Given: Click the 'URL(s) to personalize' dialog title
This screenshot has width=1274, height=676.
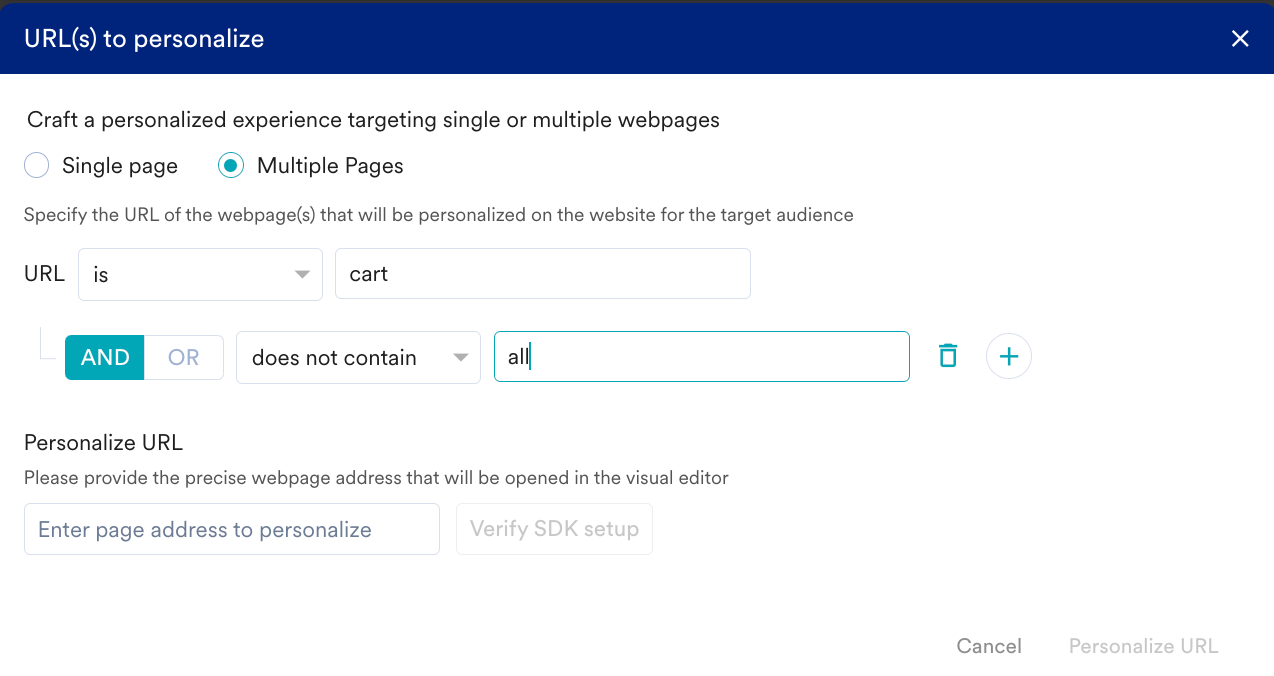Looking at the screenshot, I should [x=144, y=39].
